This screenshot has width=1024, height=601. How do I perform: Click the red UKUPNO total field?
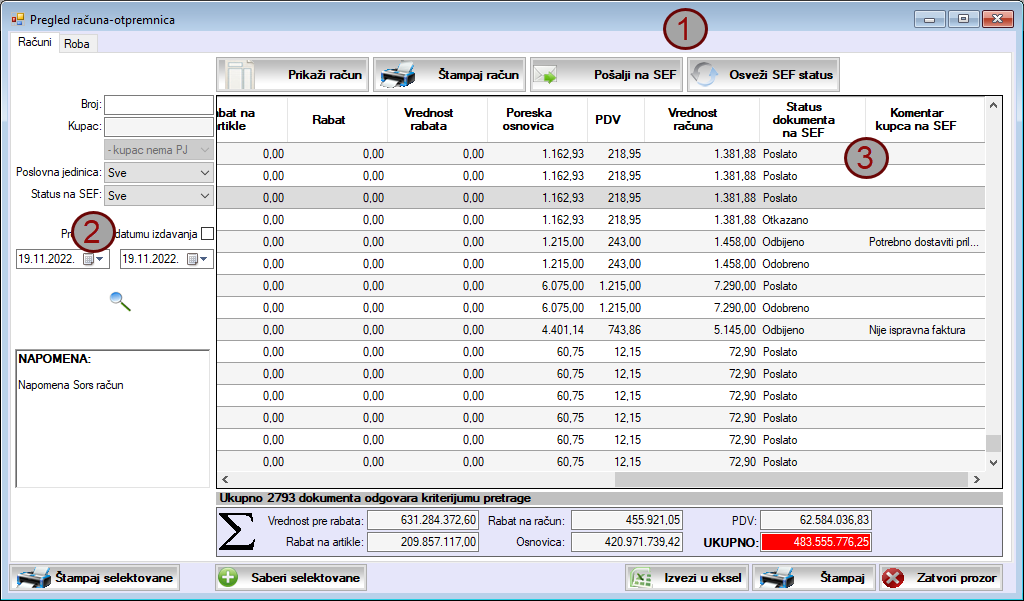click(816, 542)
